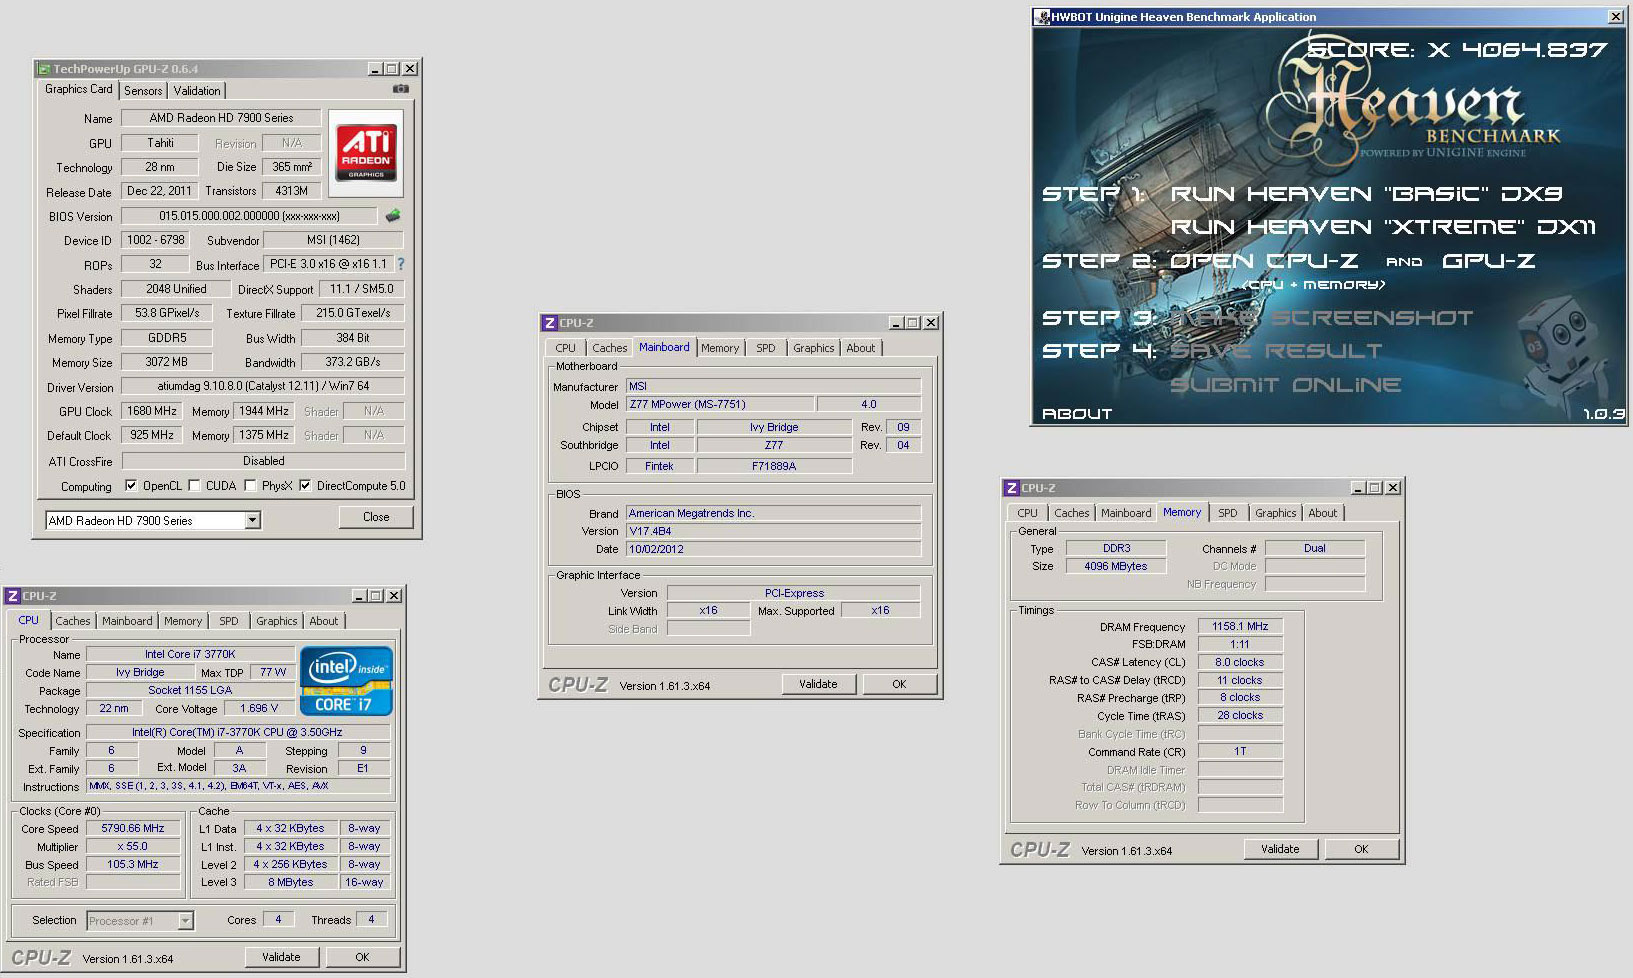Open Graphics tab in CPU-Z Mainboard window
1633x978 pixels.
(x=814, y=348)
